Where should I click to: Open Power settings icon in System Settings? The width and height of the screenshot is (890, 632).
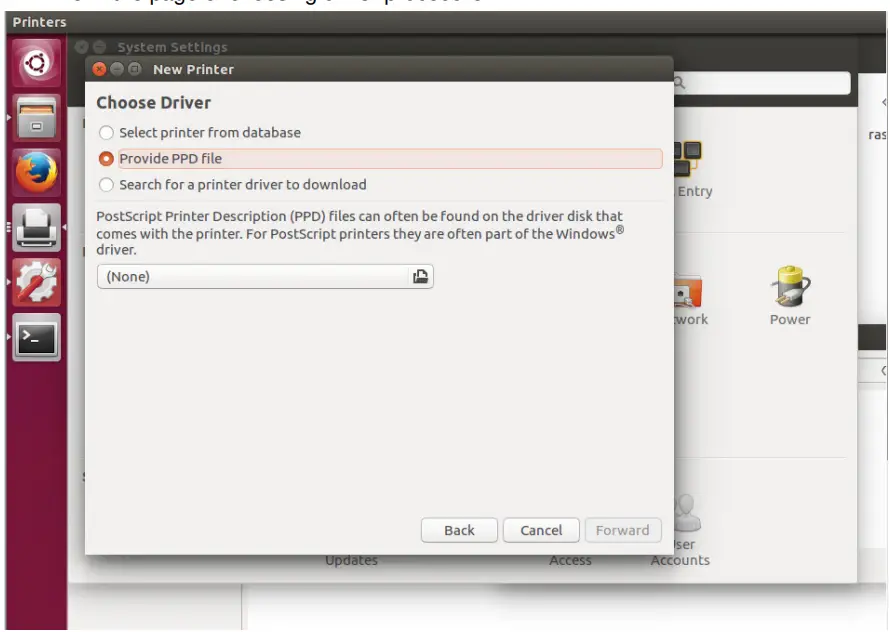pos(790,287)
